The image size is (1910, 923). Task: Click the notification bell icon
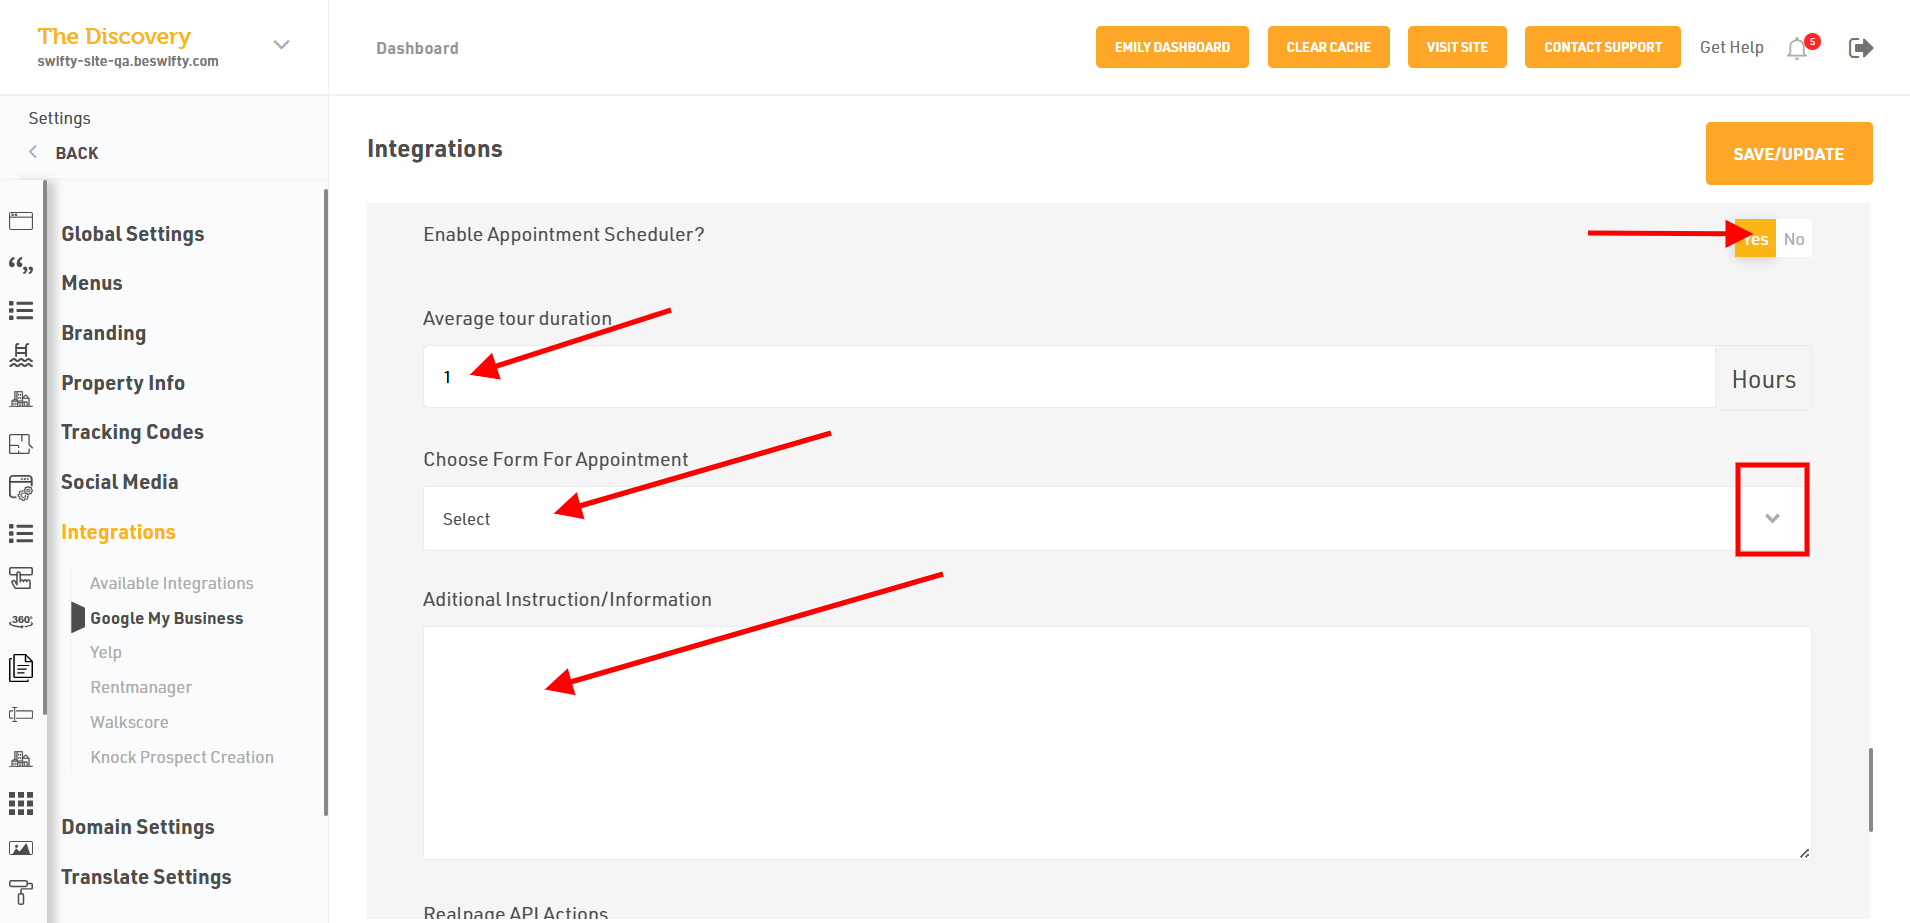(x=1798, y=48)
